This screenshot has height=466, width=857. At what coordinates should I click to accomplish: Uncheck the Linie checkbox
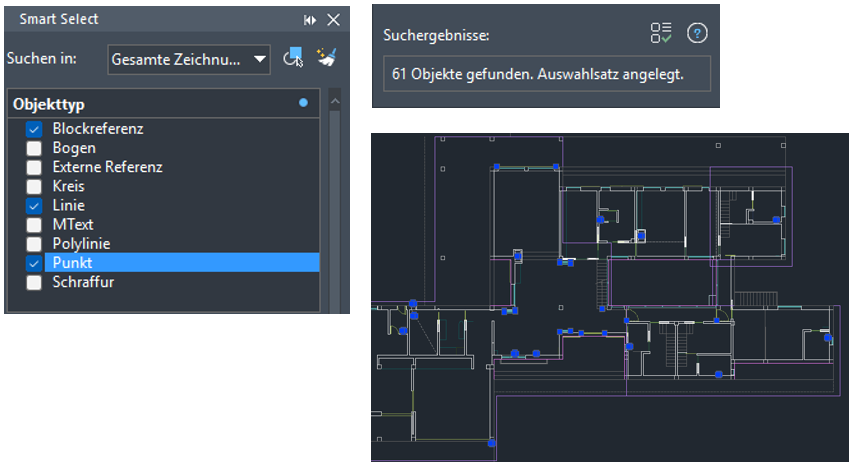click(34, 205)
